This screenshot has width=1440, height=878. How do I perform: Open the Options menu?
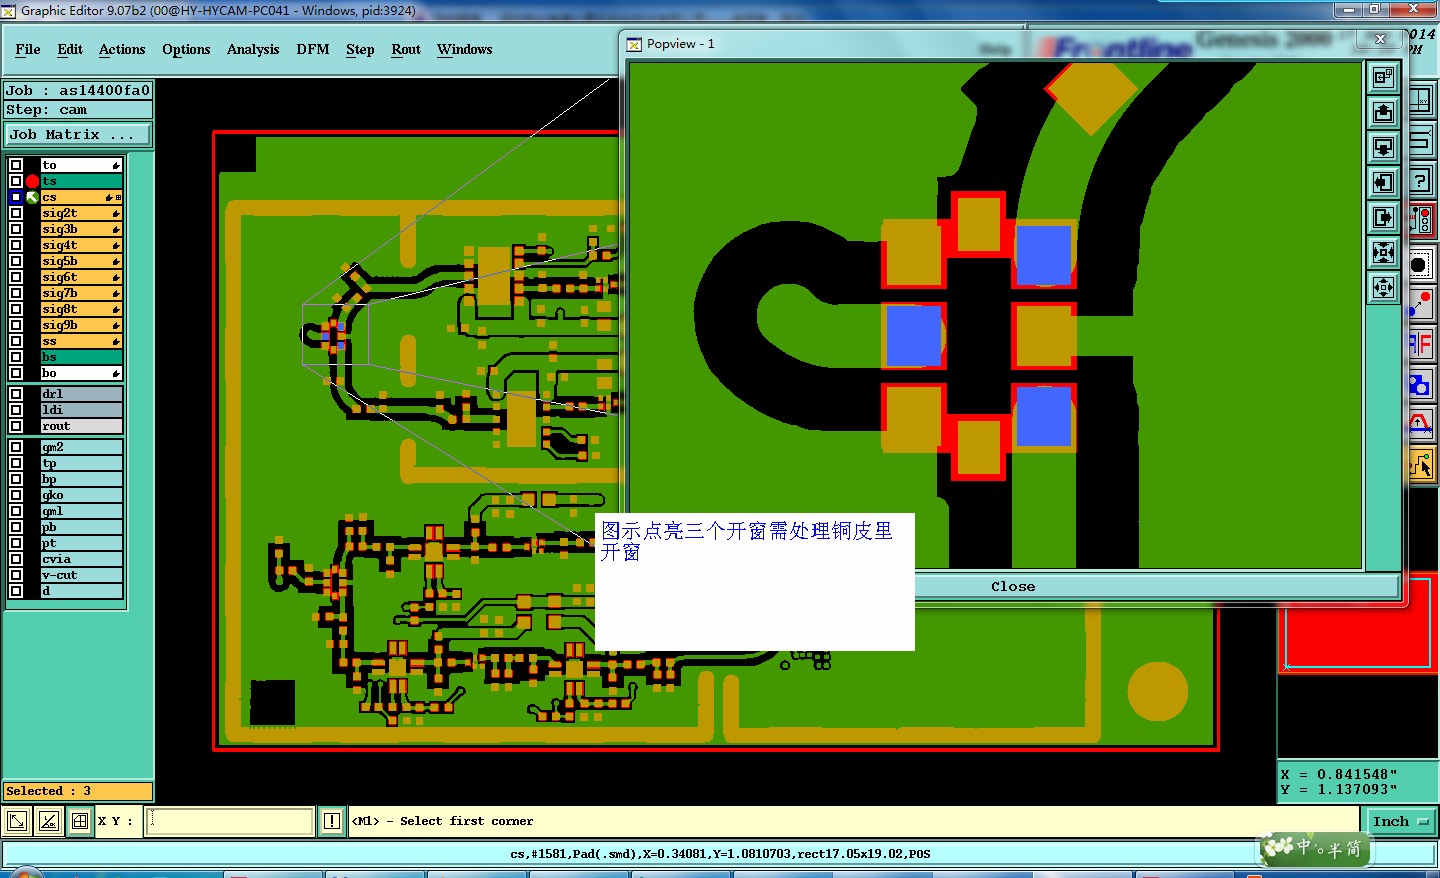[186, 49]
